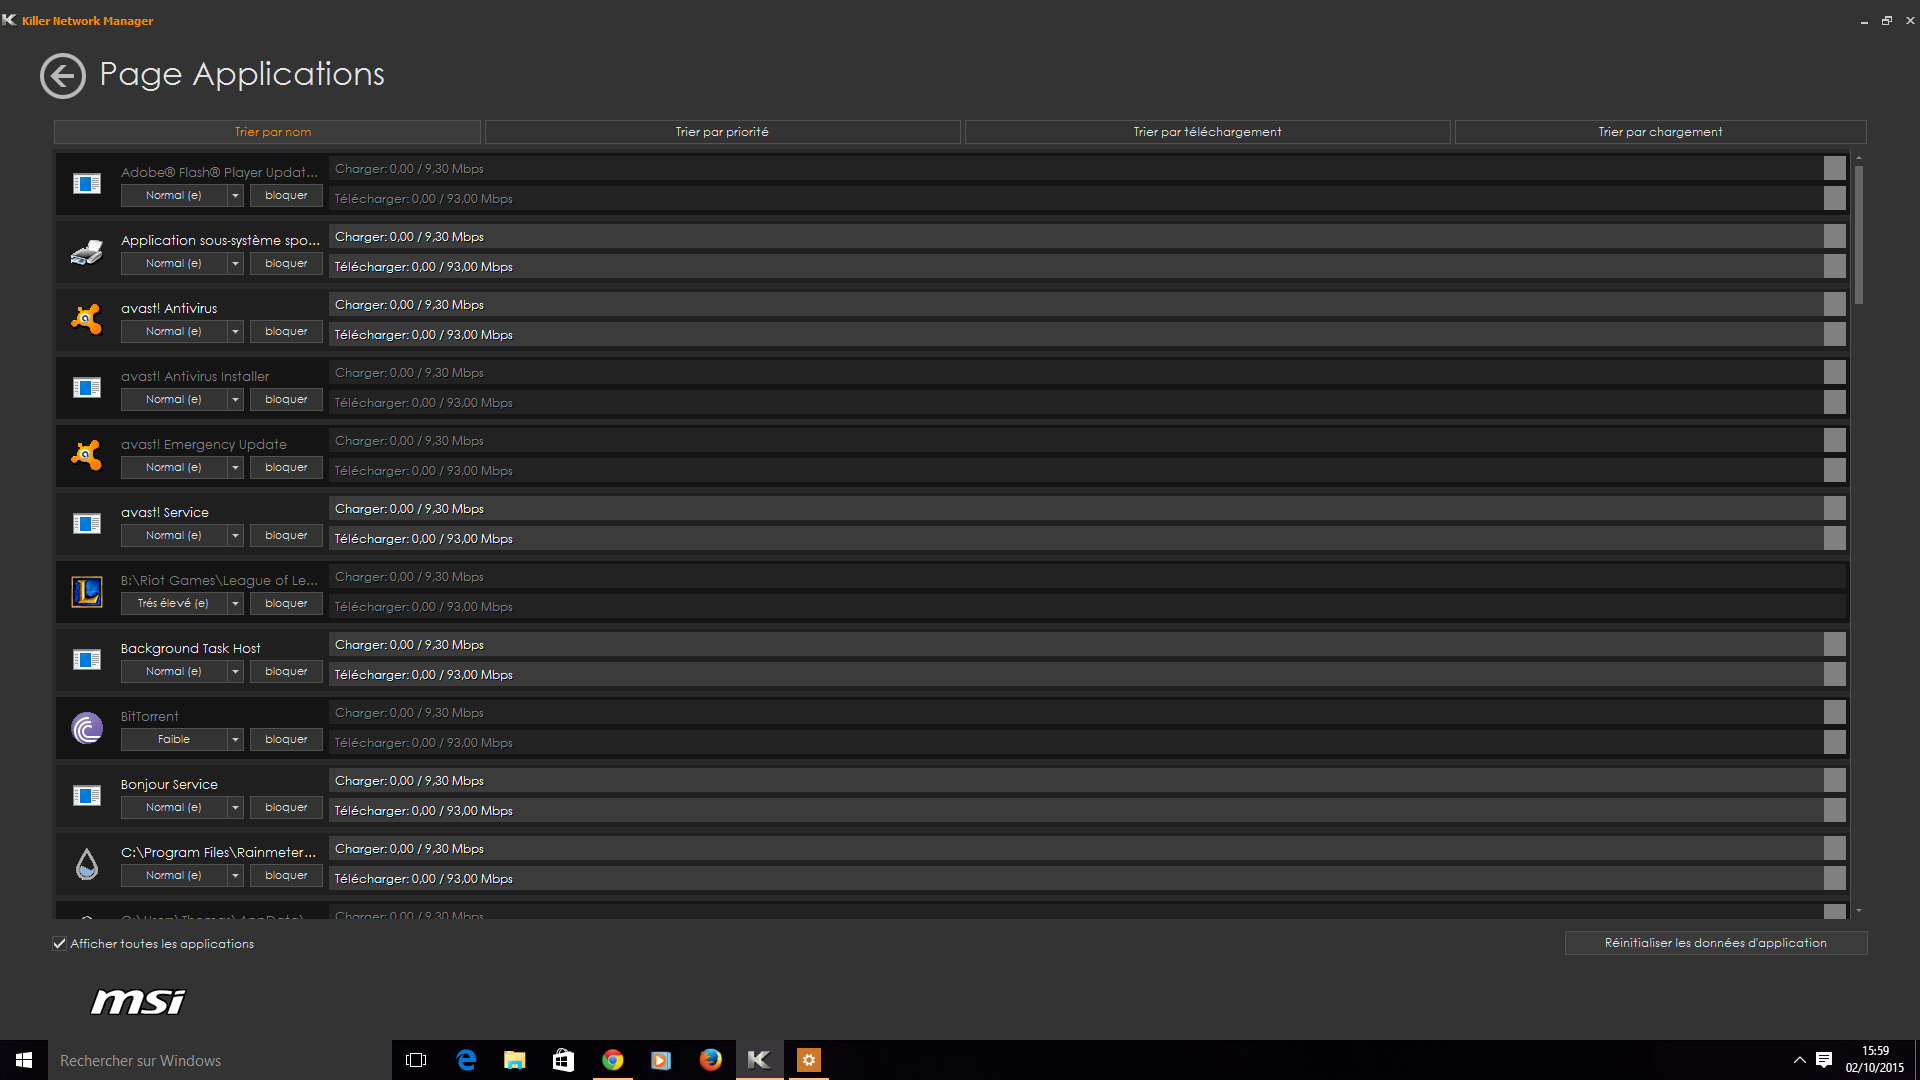Click the application list scrollbar down arrow
The image size is (1920, 1080).
[1859, 911]
